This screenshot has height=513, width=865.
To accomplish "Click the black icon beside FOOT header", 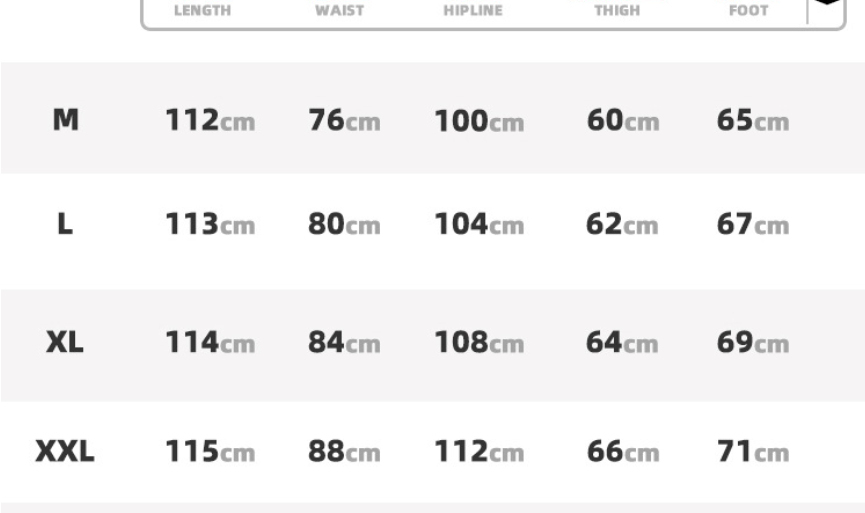I will click(827, 2).
